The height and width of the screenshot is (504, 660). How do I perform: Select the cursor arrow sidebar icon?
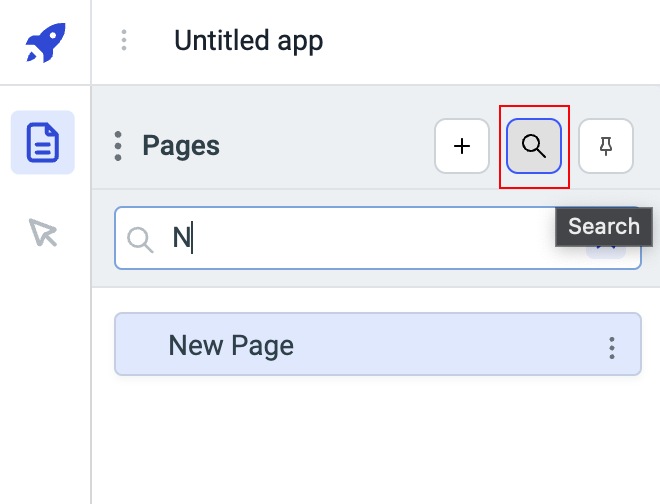point(43,233)
